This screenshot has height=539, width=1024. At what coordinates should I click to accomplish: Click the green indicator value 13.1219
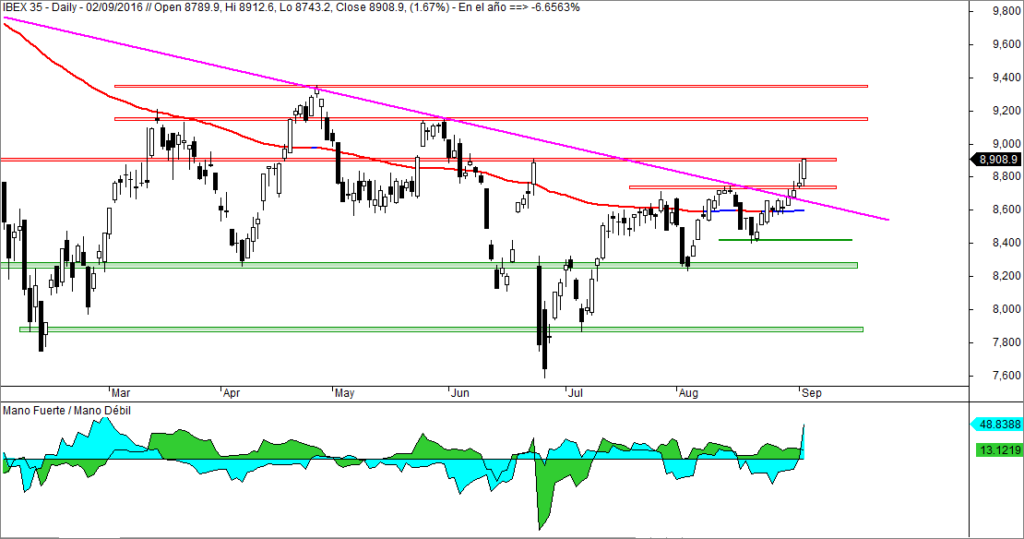999,449
